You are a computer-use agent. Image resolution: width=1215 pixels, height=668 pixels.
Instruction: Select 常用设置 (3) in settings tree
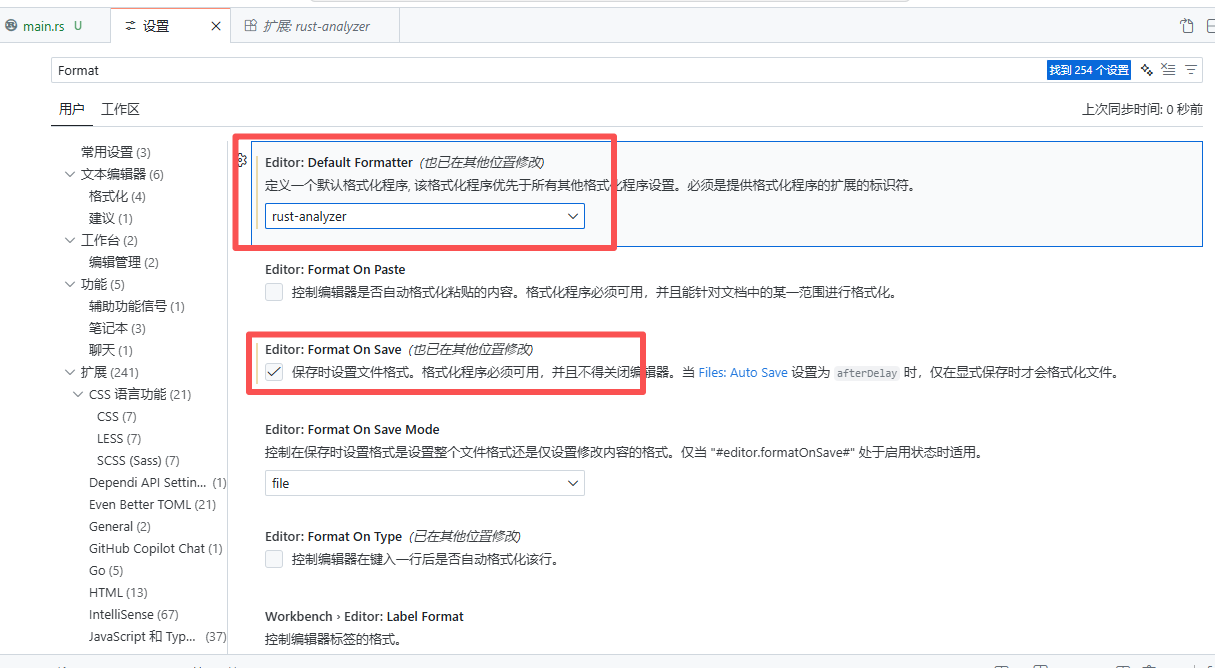pyautogui.click(x=115, y=152)
